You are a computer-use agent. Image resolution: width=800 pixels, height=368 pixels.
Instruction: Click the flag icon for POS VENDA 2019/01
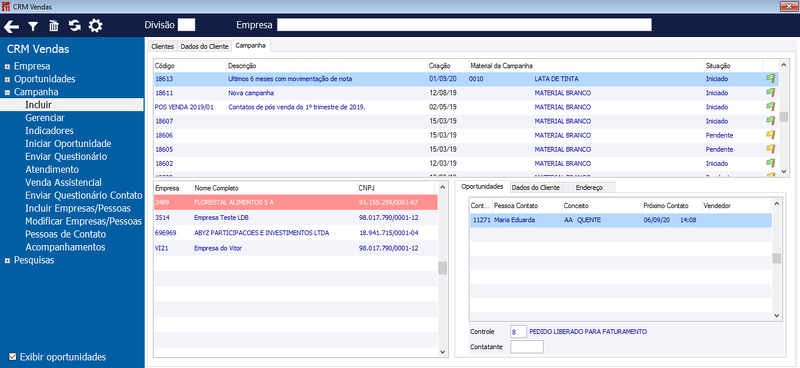[x=770, y=107]
